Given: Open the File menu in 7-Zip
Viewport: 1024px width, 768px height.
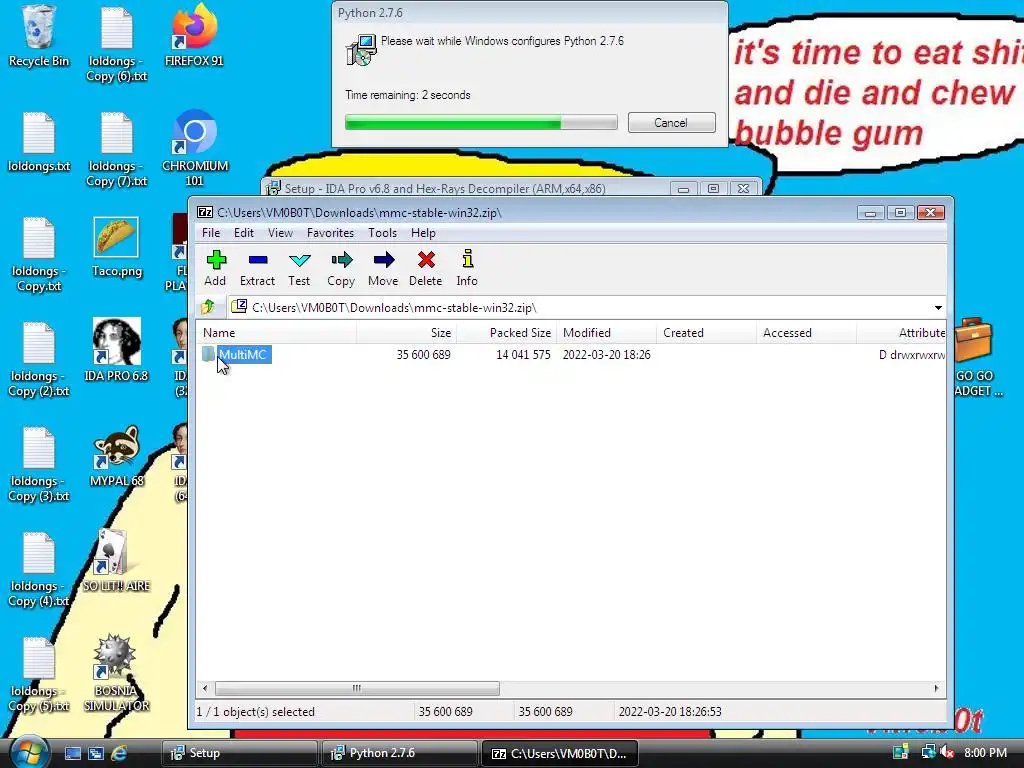Looking at the screenshot, I should pos(210,233).
